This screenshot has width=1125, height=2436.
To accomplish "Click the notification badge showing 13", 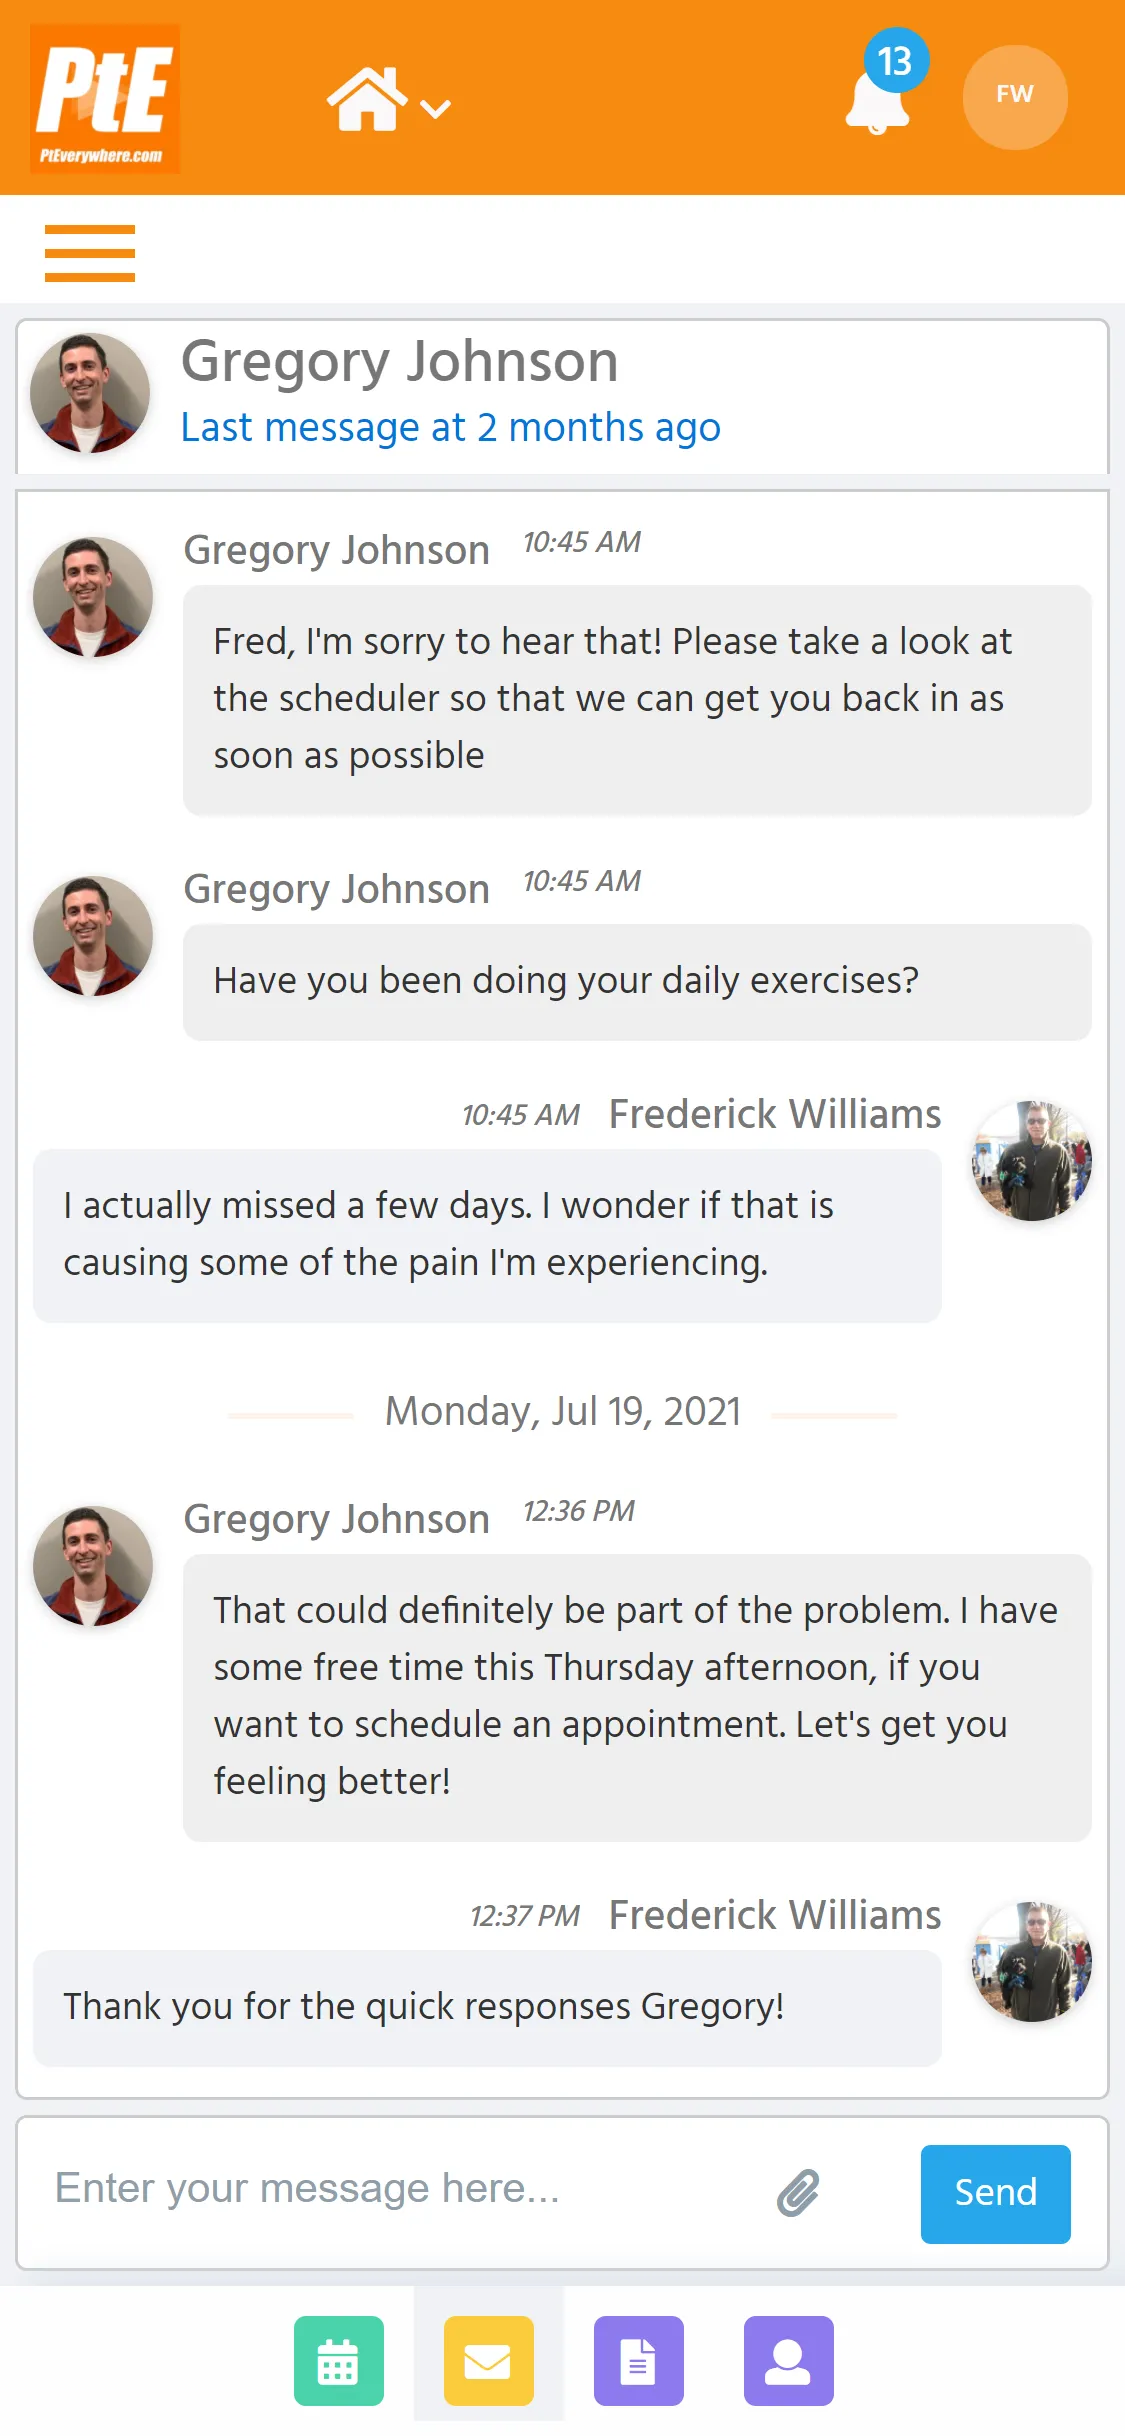I will point(896,61).
